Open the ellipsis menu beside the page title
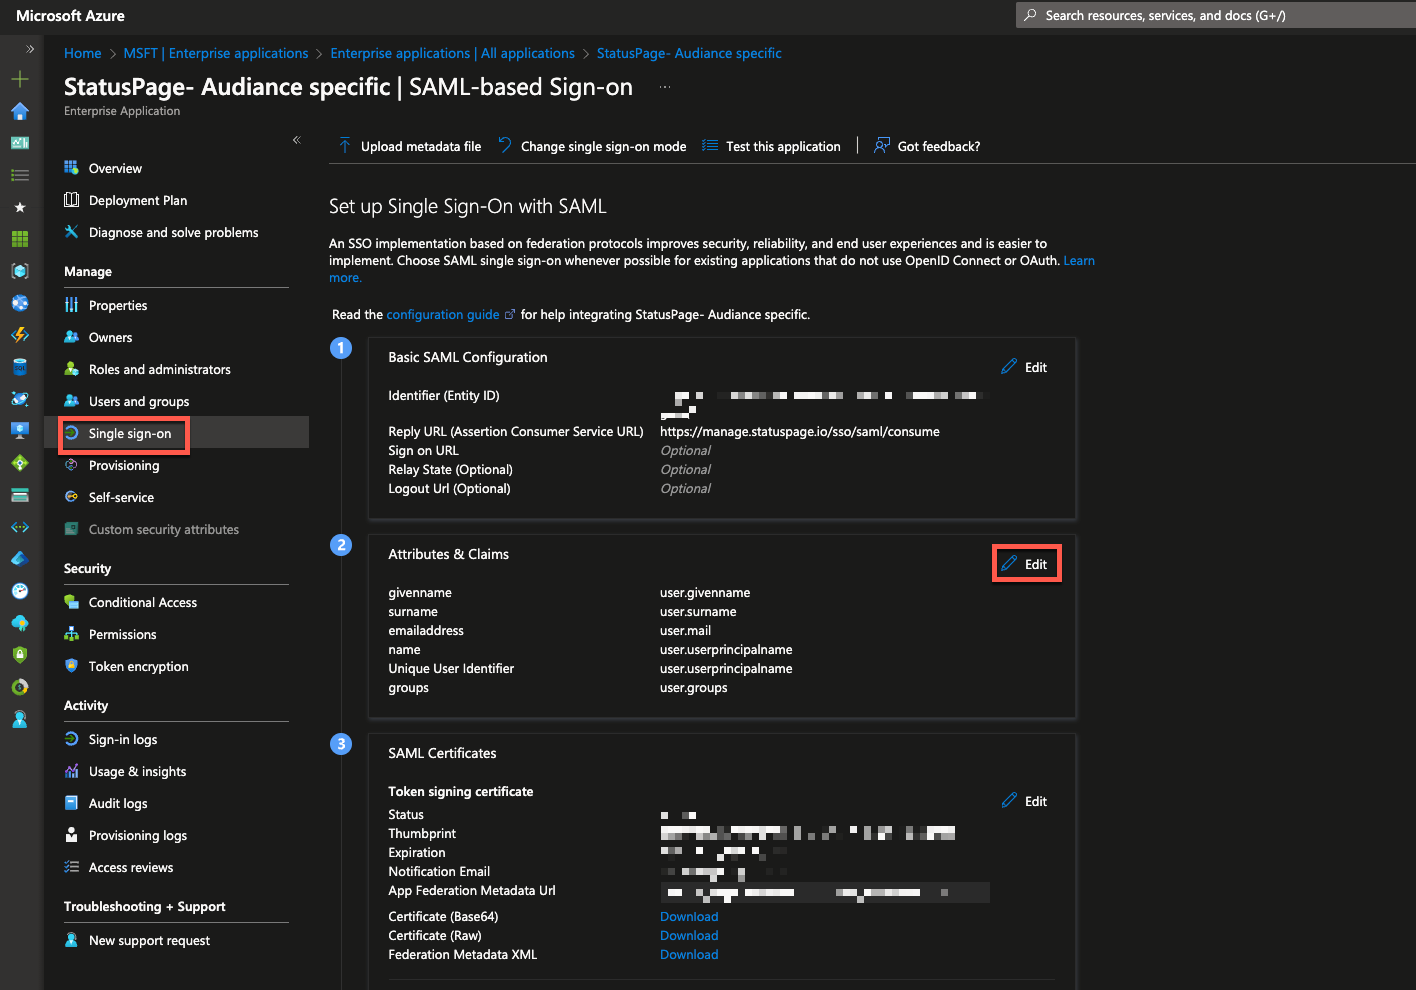The height and width of the screenshot is (990, 1416). coord(663,89)
